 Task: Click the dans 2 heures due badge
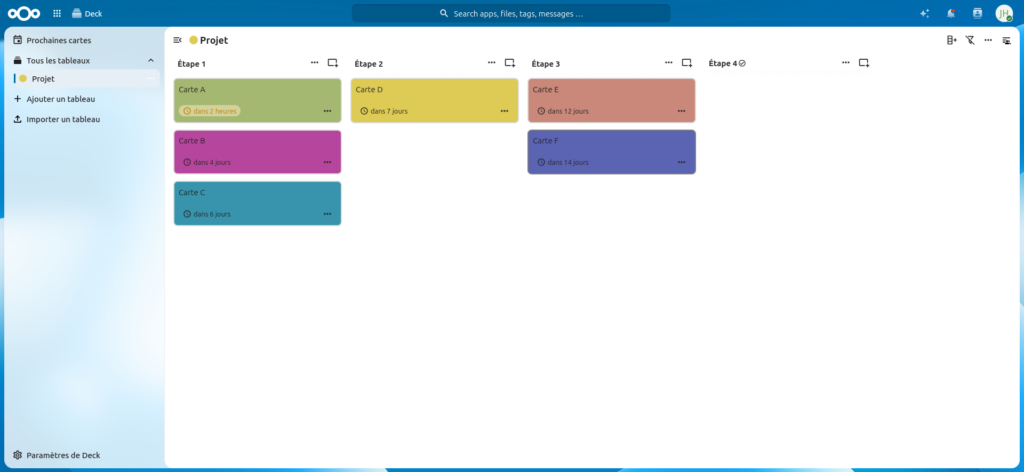[x=210, y=111]
